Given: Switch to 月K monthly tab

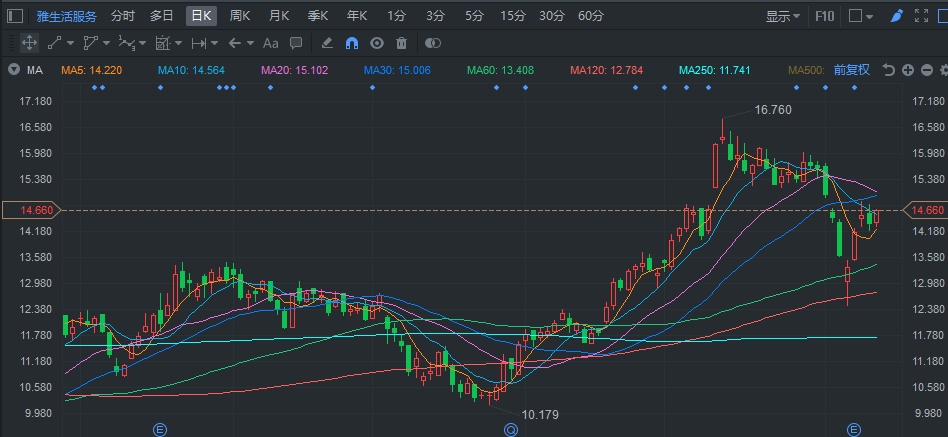Looking at the screenshot, I should [x=279, y=16].
